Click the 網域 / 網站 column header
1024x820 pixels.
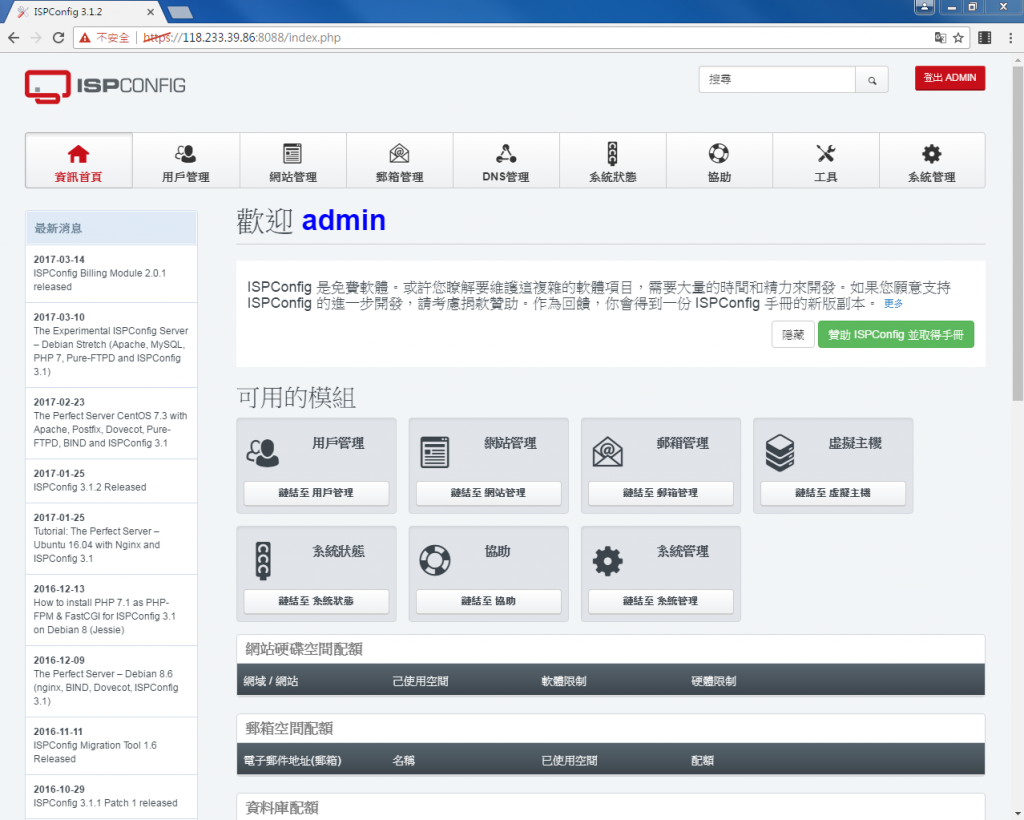tap(270, 681)
